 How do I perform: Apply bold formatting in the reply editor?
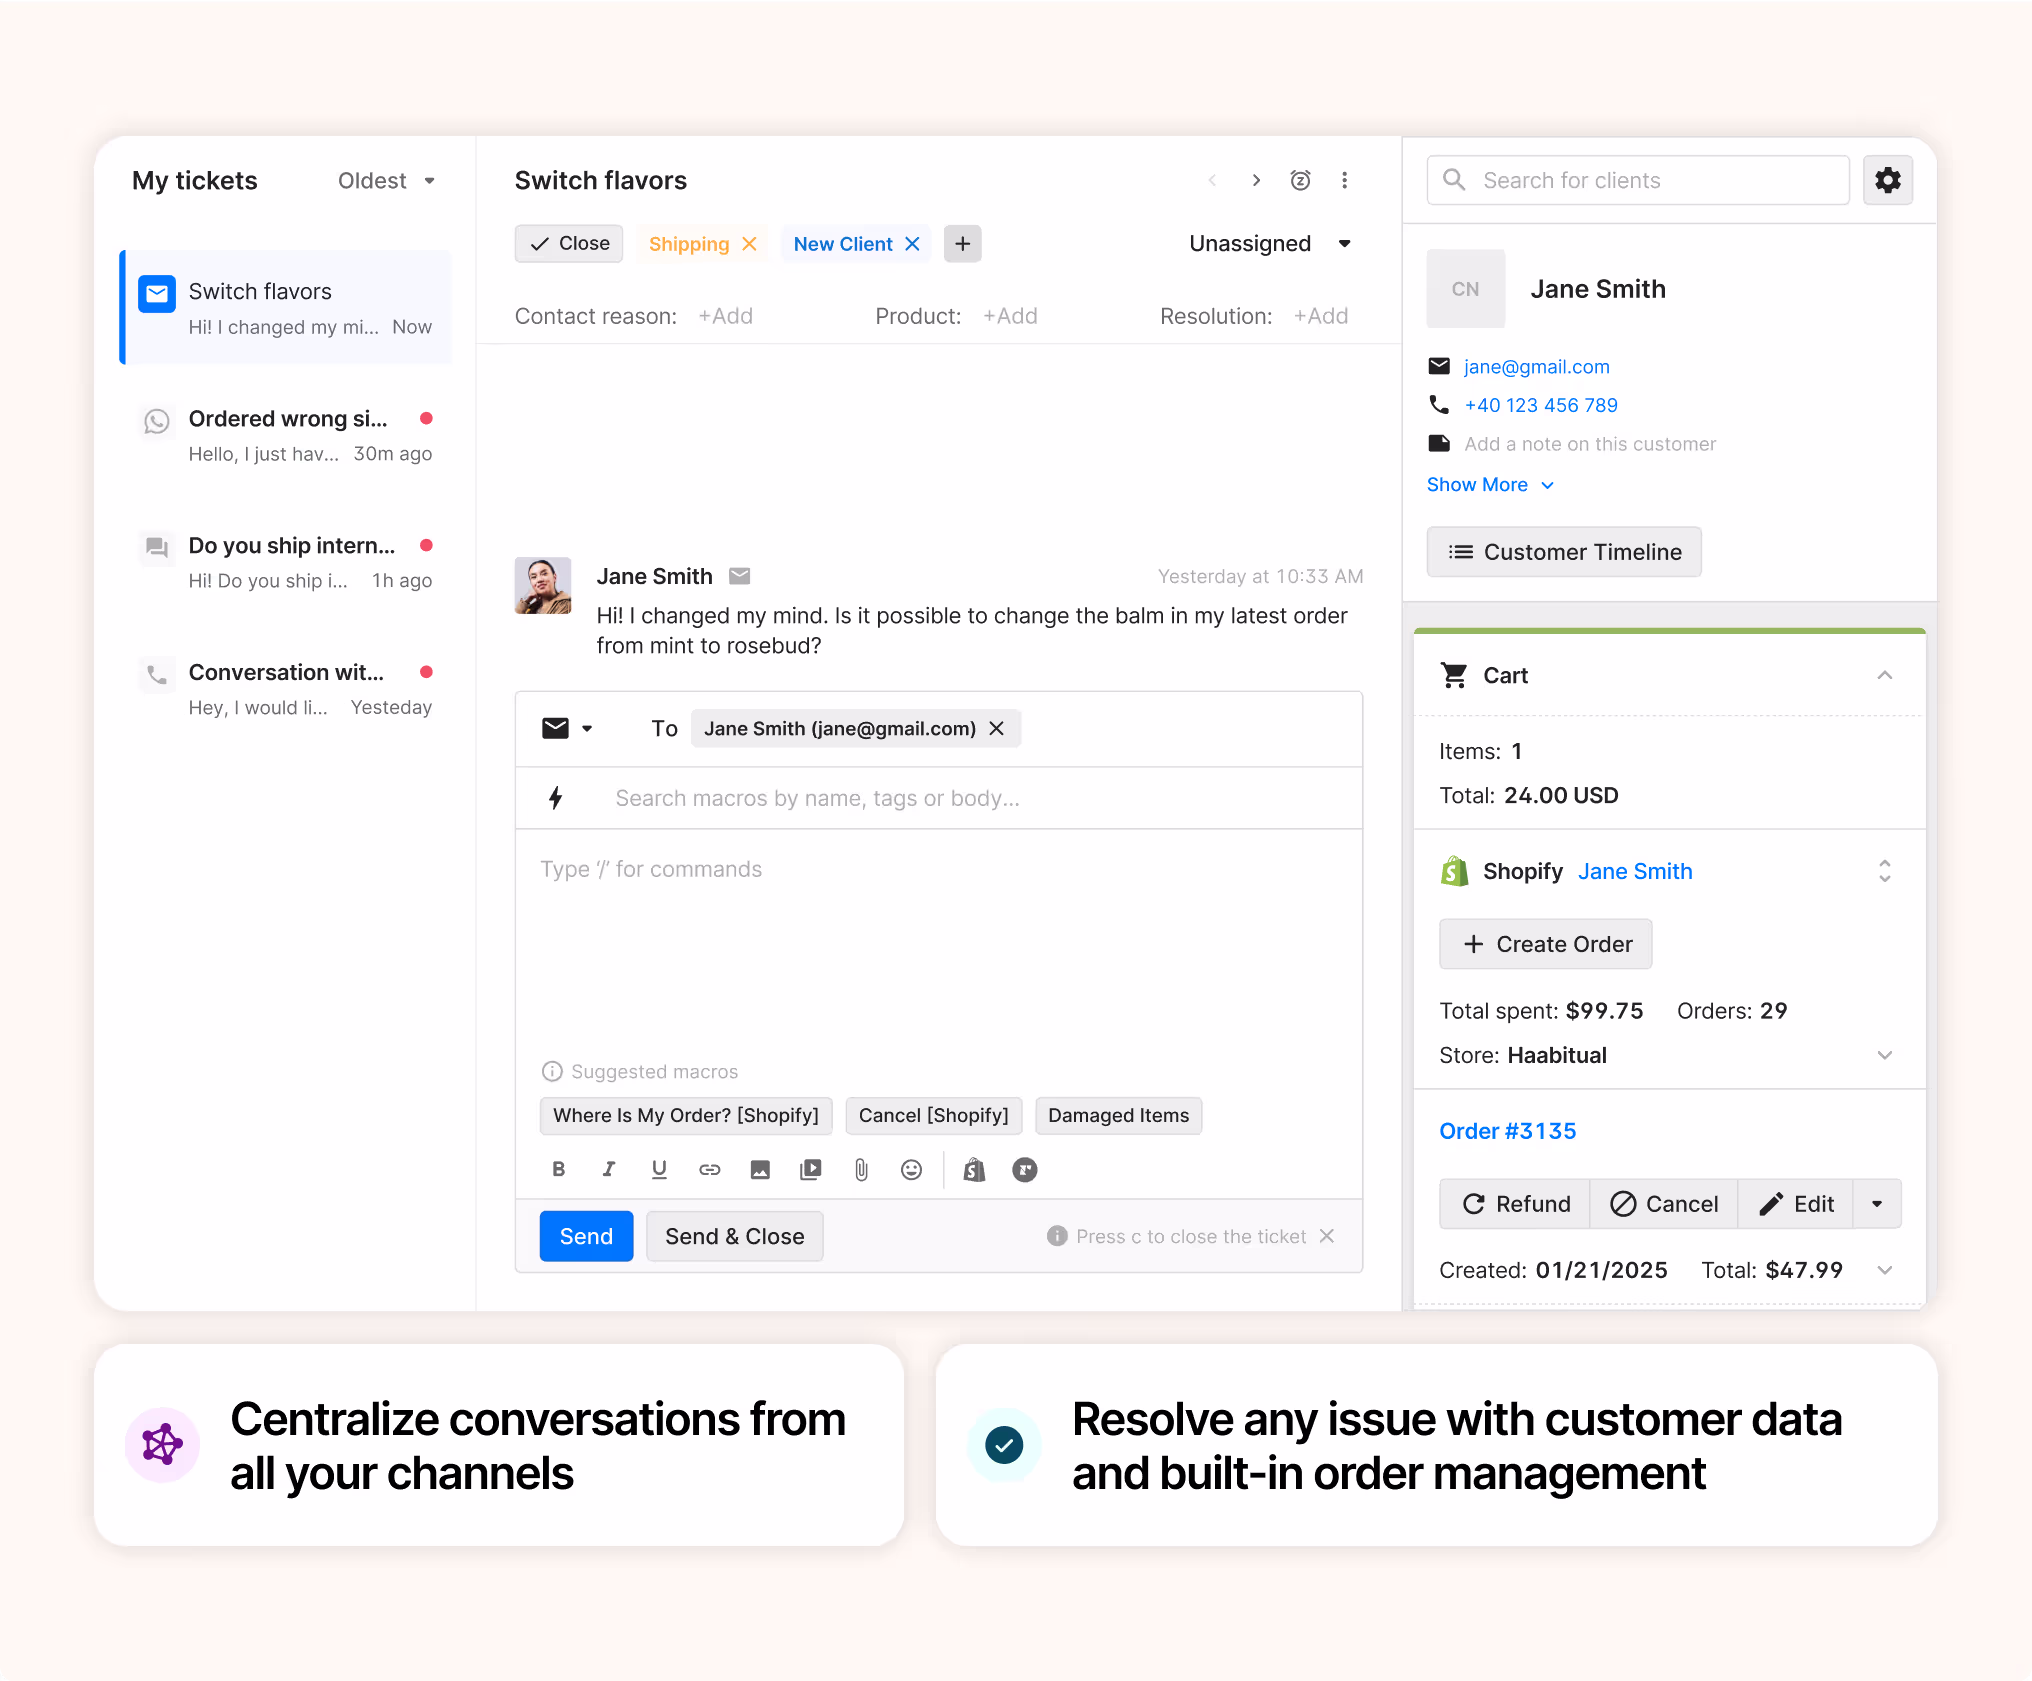[x=559, y=1169]
